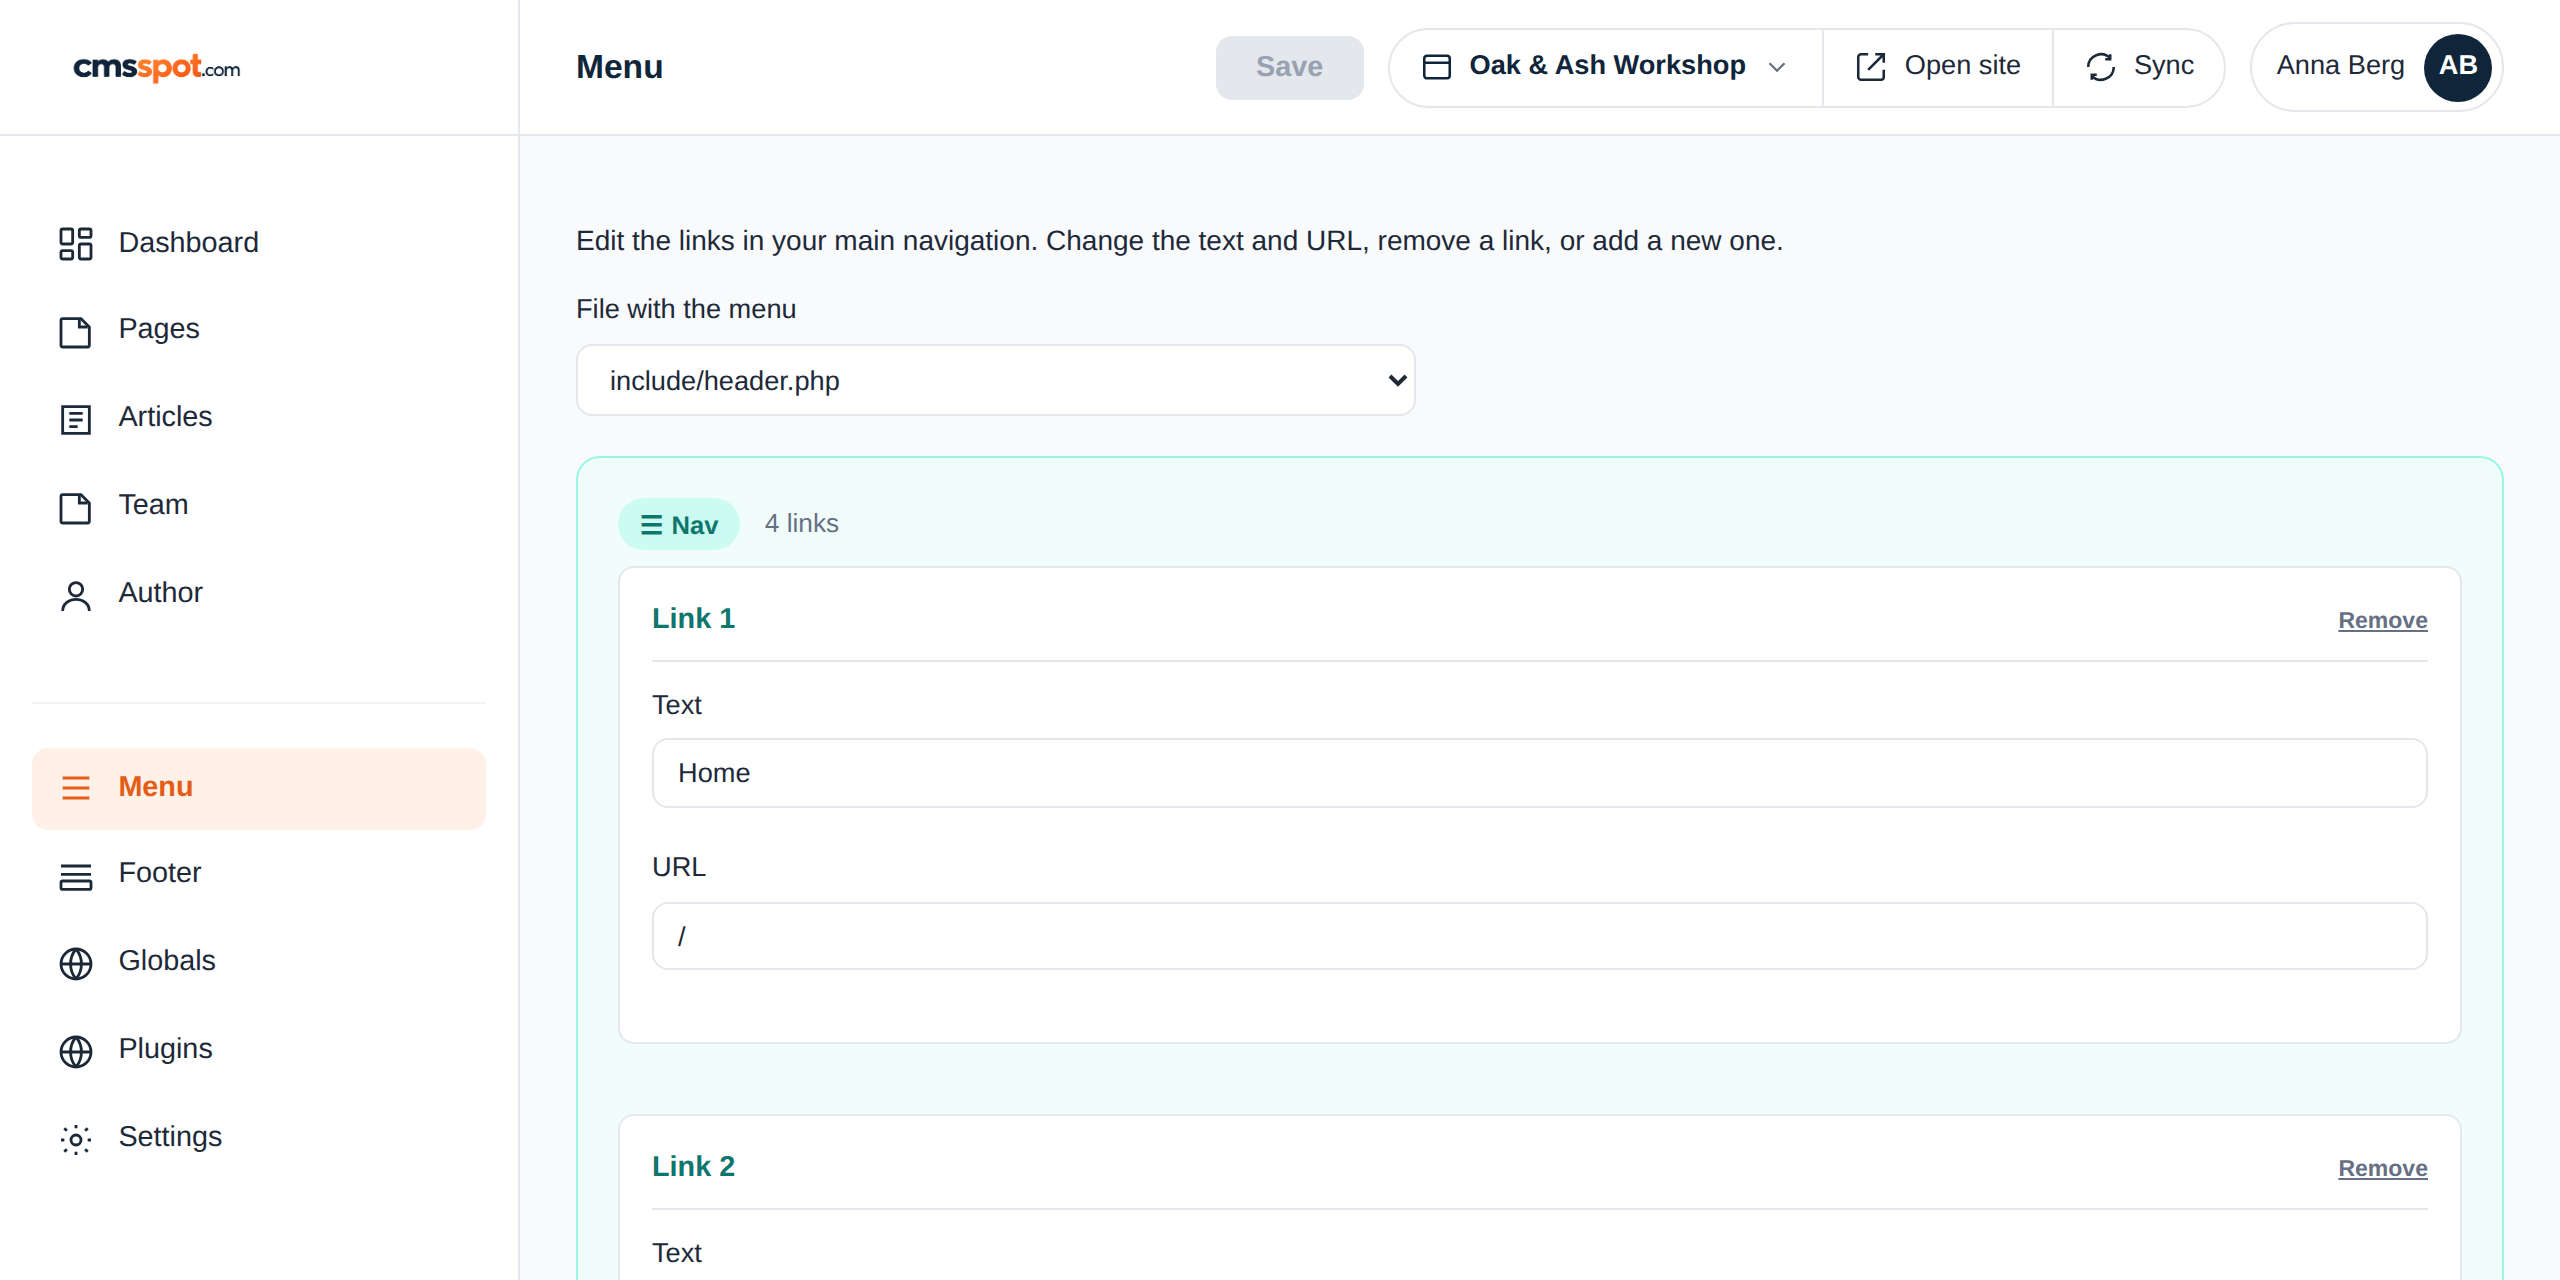The width and height of the screenshot is (2560, 1280).
Task: Click the Plugins globe icon
Action: [x=75, y=1051]
